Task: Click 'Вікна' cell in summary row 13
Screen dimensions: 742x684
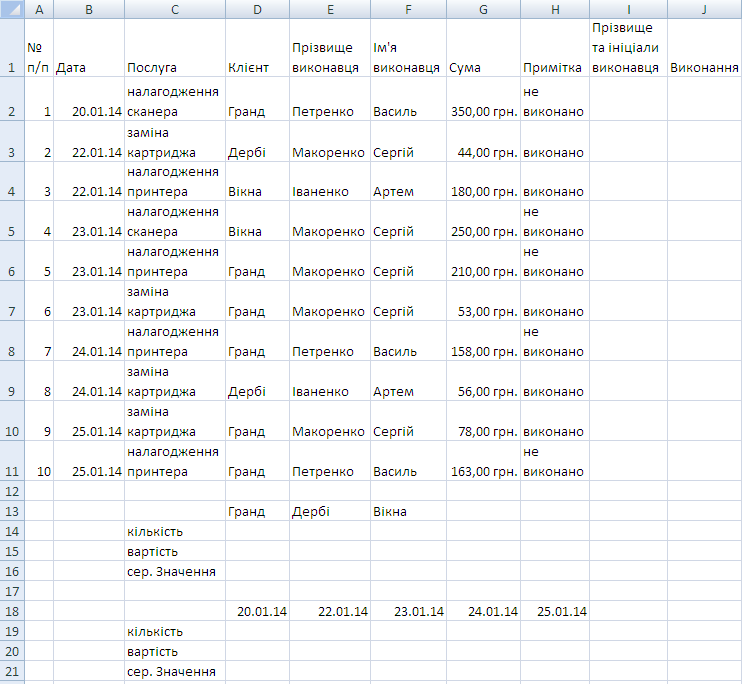Action: (408, 511)
